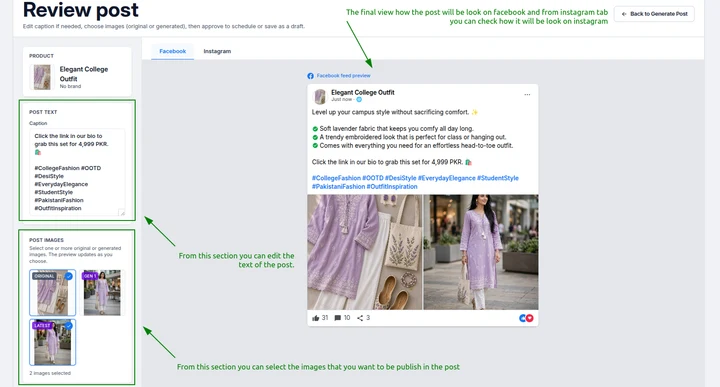Click the ORIGINAL badge on first thumbnail
720x387 pixels.
[44, 276]
